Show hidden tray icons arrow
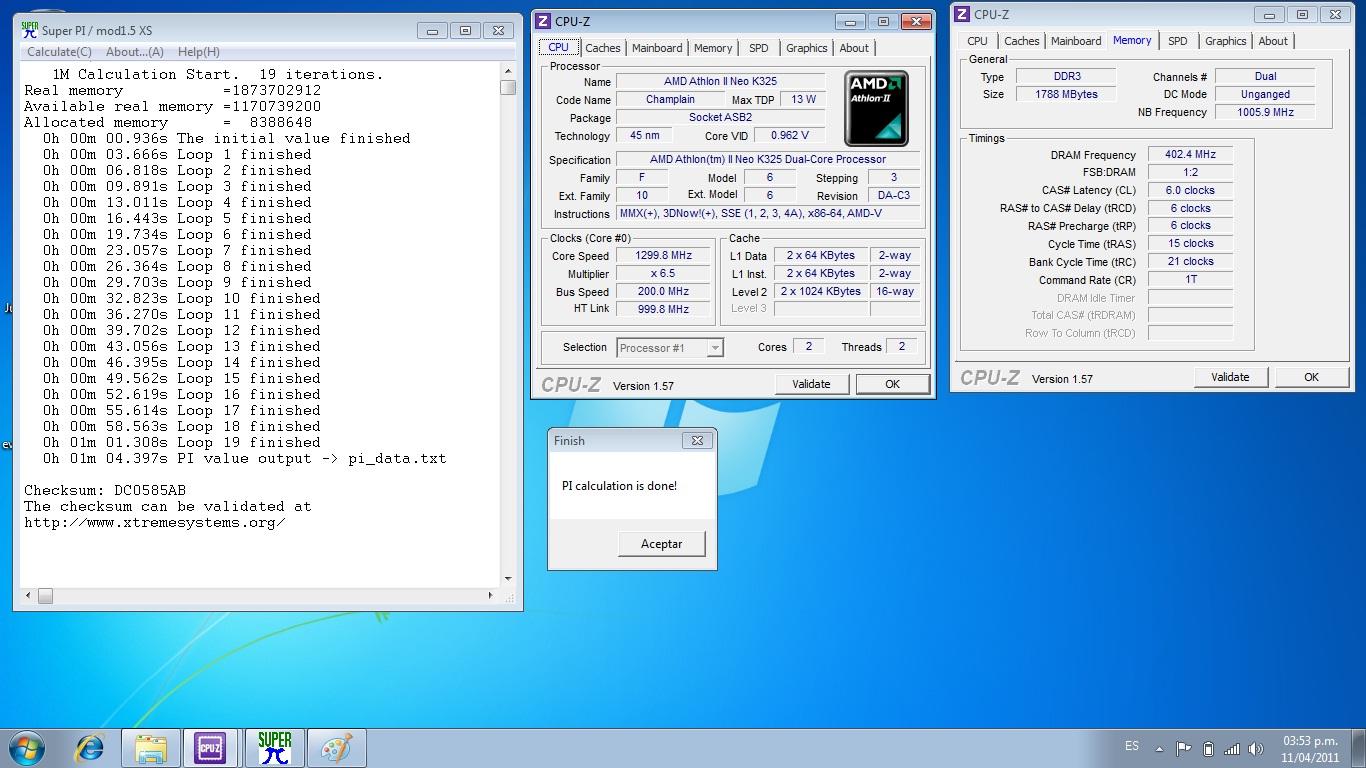Viewport: 1366px width, 768px height. click(x=1160, y=748)
